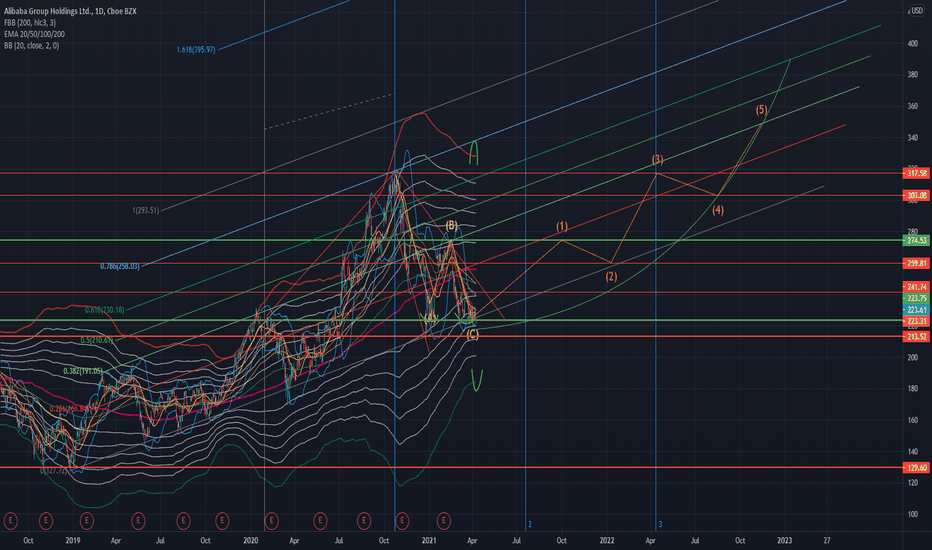The height and width of the screenshot is (550, 932).
Task: Click the 317.58 red price tag
Action: tap(917, 173)
